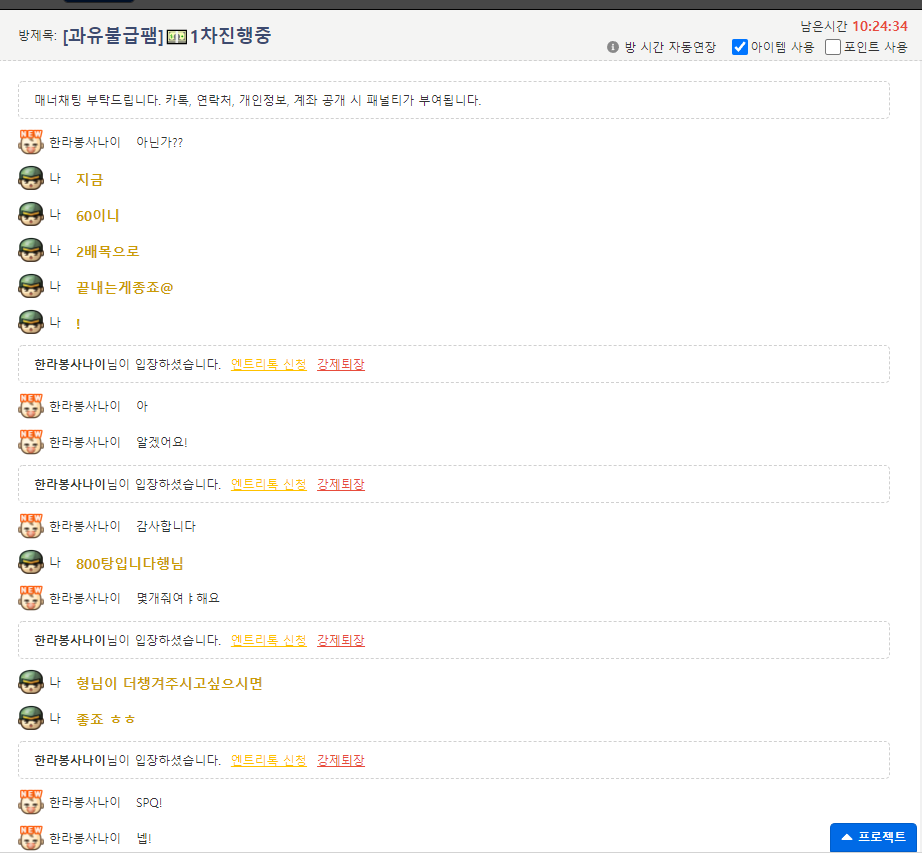This screenshot has width=922, height=855.
Task: Expand the 프로젝트 panel button
Action: (x=873, y=837)
